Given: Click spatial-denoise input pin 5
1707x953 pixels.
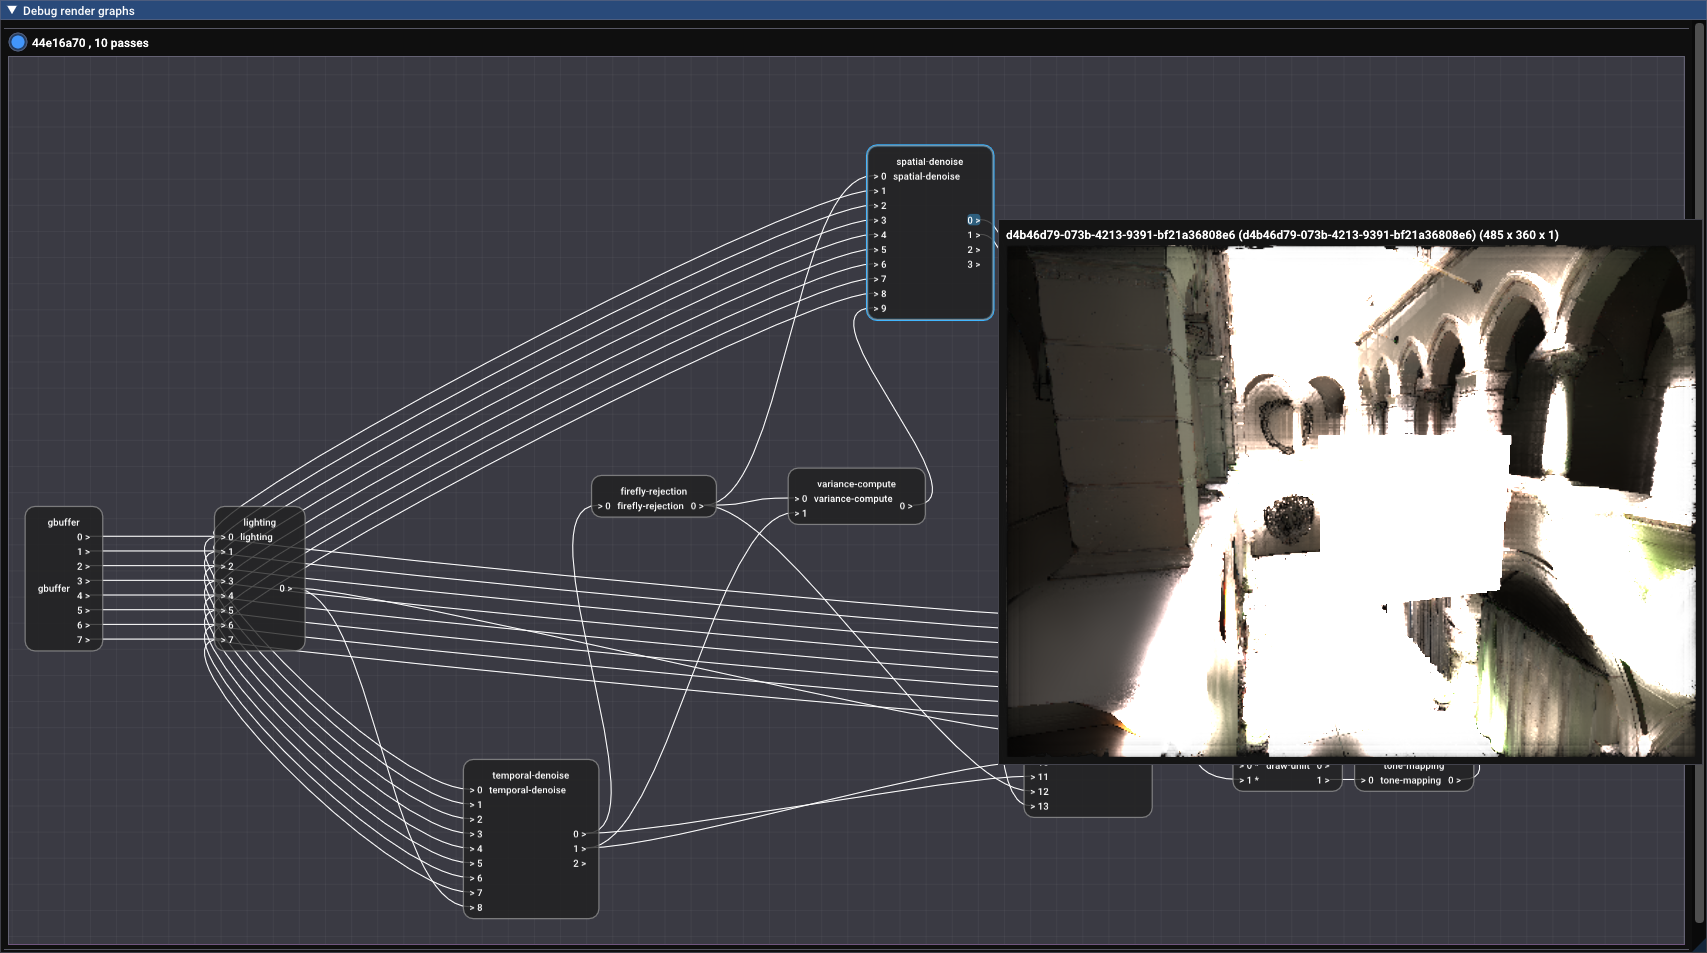Looking at the screenshot, I should click(880, 250).
